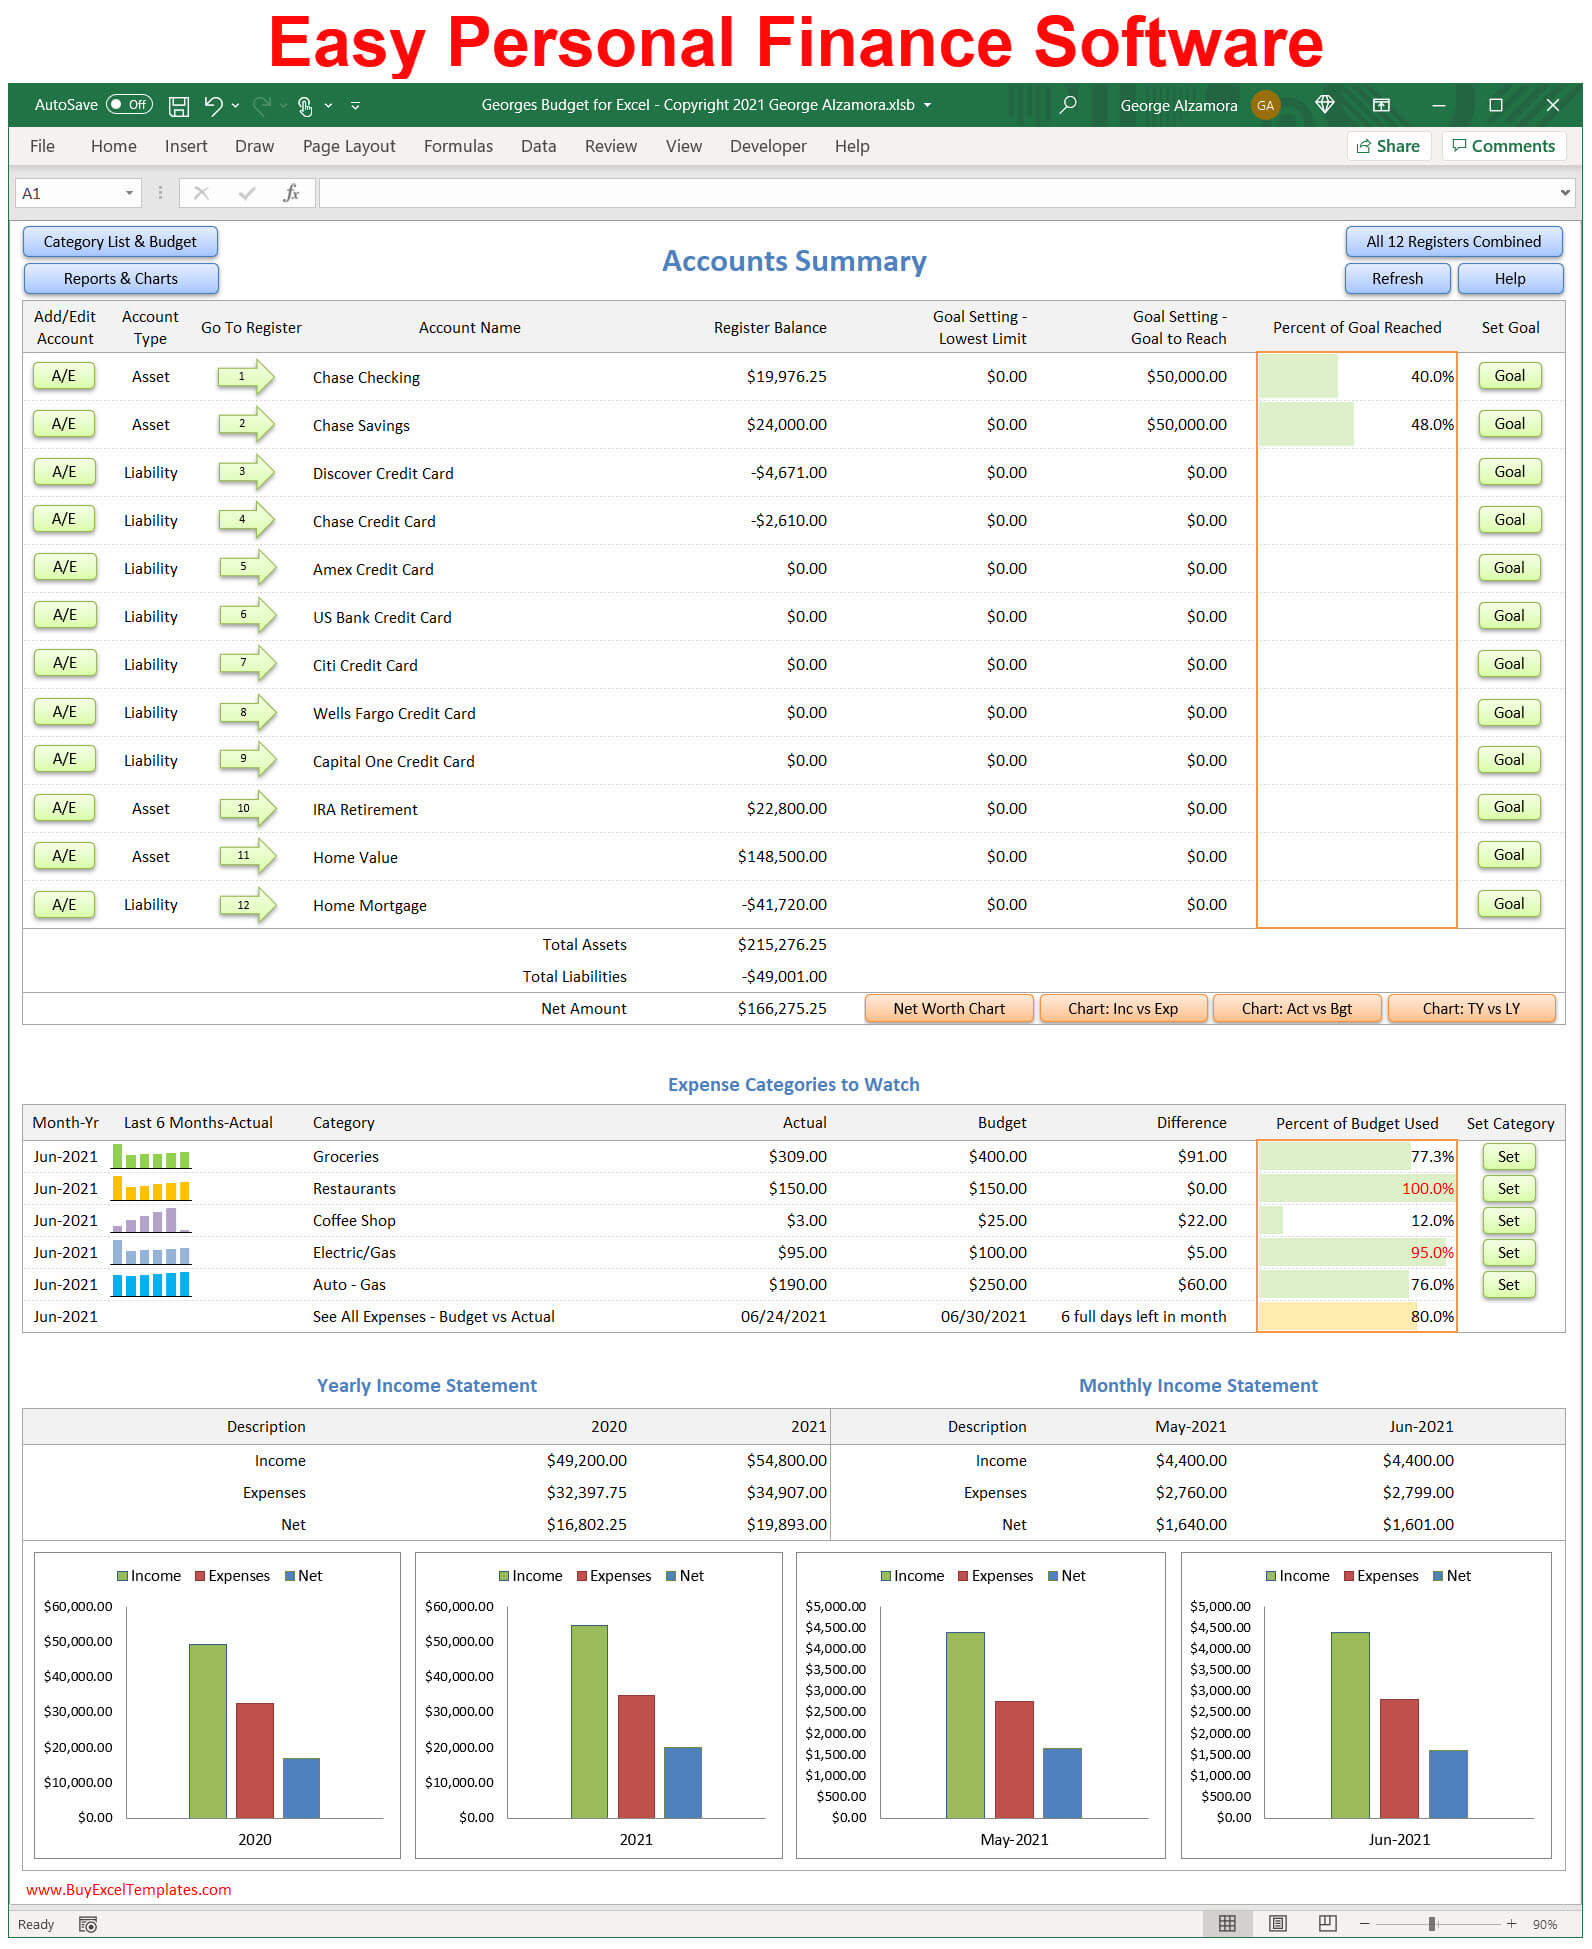Click the search magnifier in title bar
This screenshot has width=1592, height=1949.
coord(1068,105)
